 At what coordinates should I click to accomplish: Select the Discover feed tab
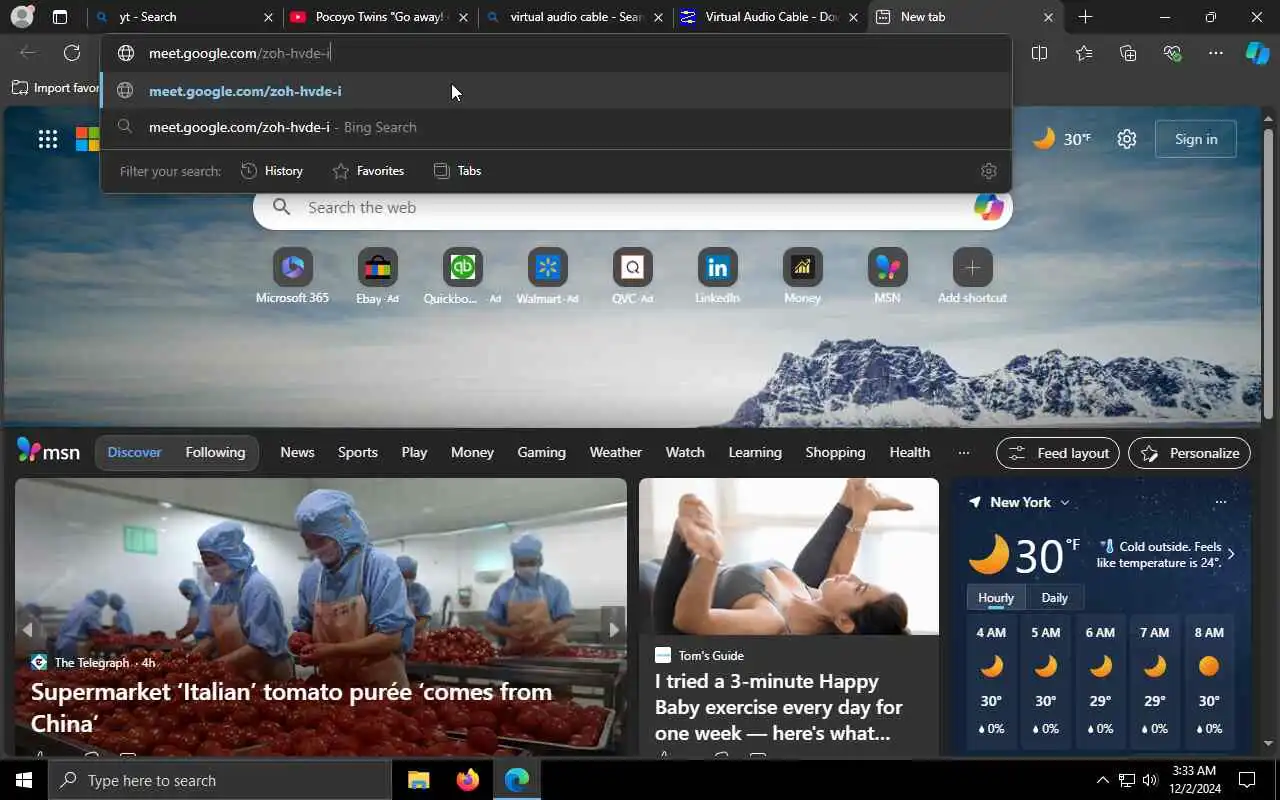[134, 453]
